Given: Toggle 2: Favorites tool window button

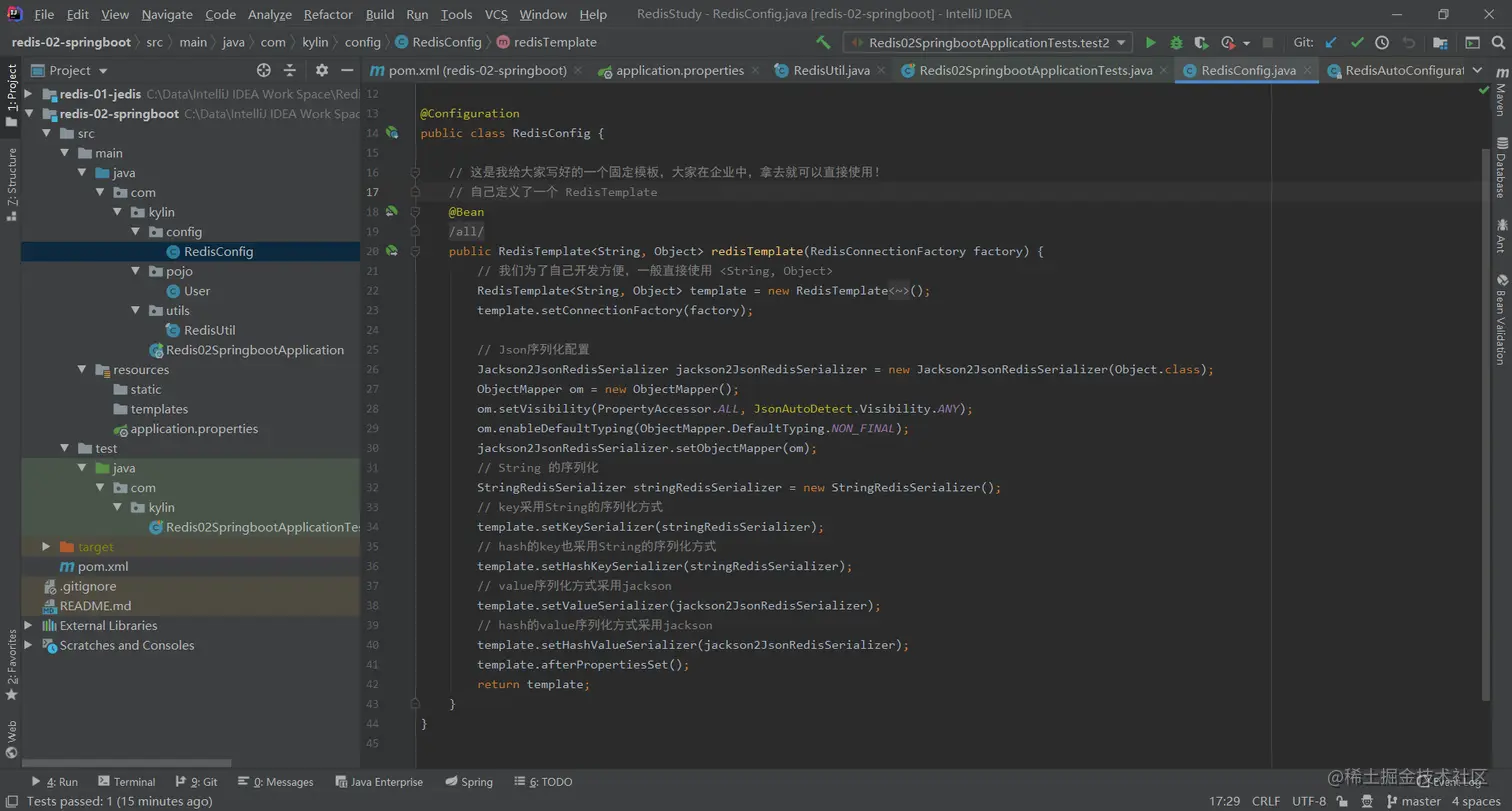Looking at the screenshot, I should tap(11, 665).
